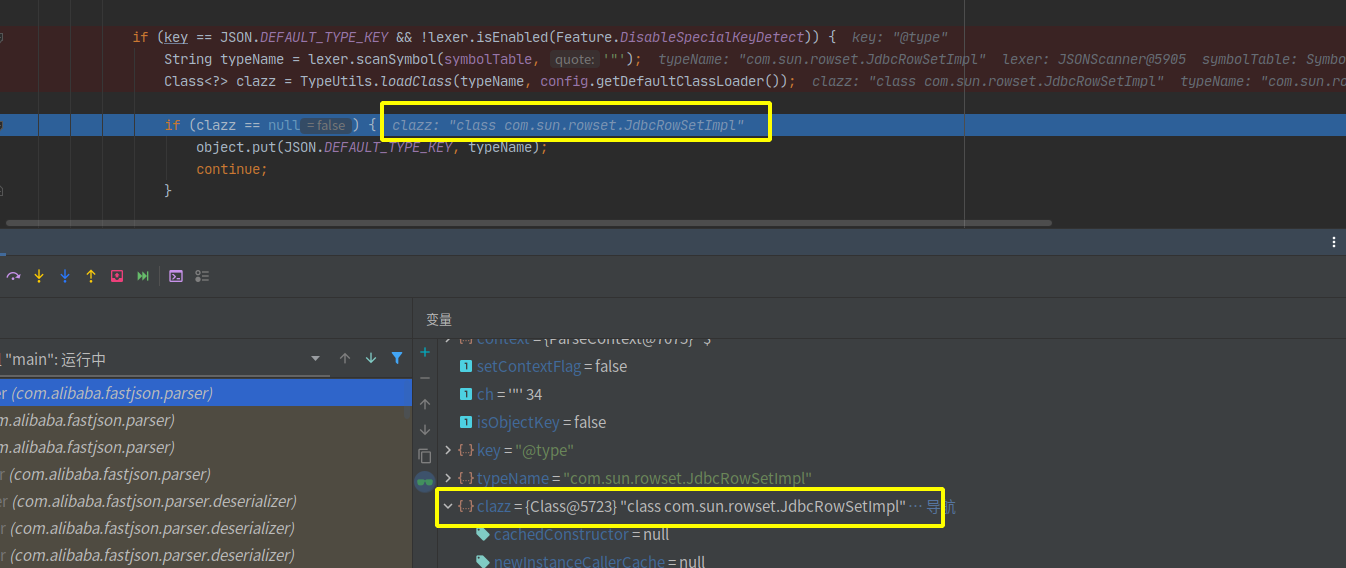Screen dimensions: 1346x568
Task: Toggle the watches glasses icon
Action: [425, 482]
